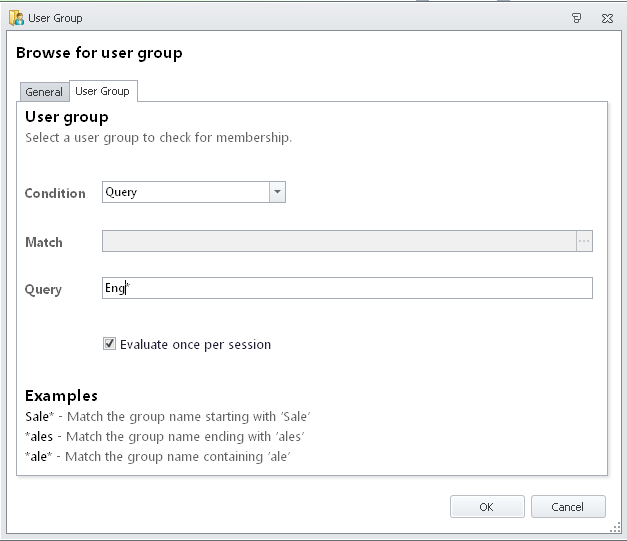Select the User Group tab
The height and width of the screenshot is (541, 627).
pos(103,91)
